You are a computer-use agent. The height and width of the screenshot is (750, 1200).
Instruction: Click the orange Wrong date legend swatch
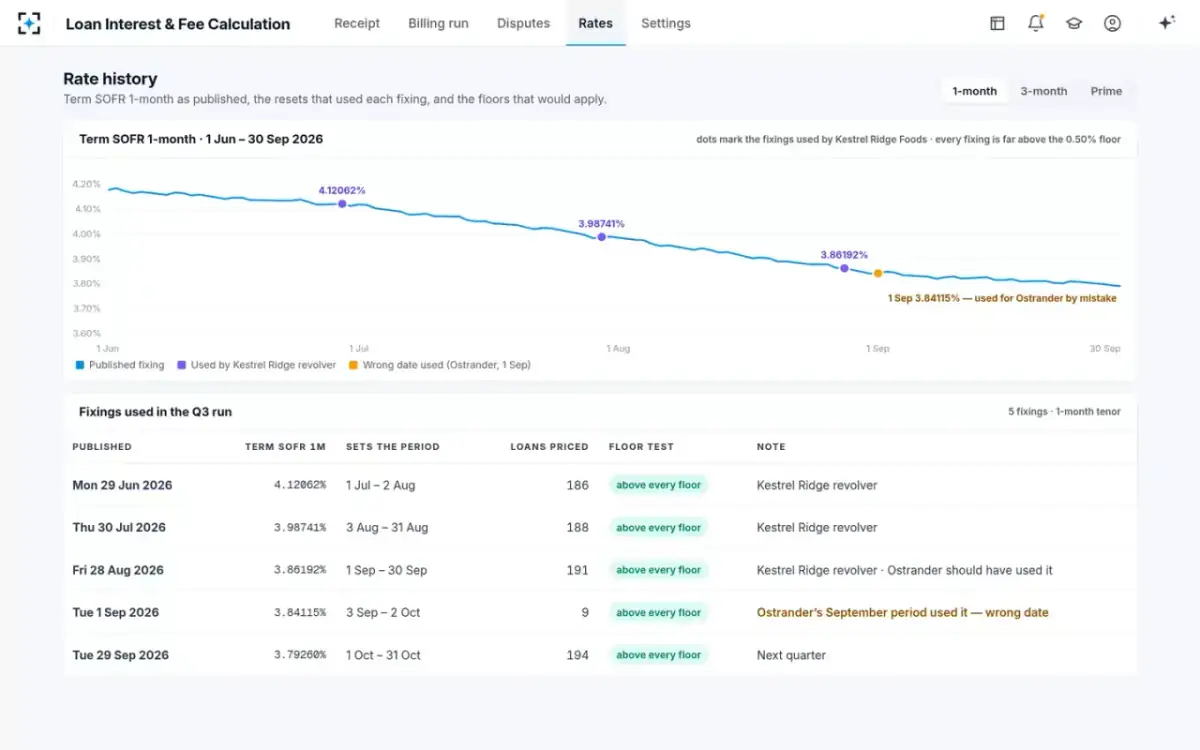(x=353, y=365)
